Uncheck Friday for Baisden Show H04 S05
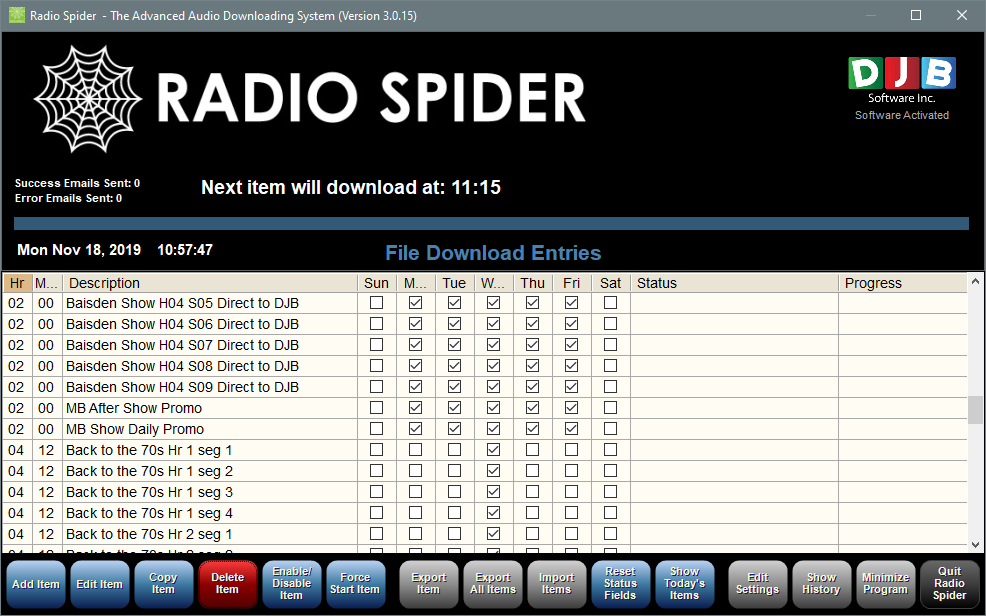This screenshot has height=616, width=986. [571, 303]
